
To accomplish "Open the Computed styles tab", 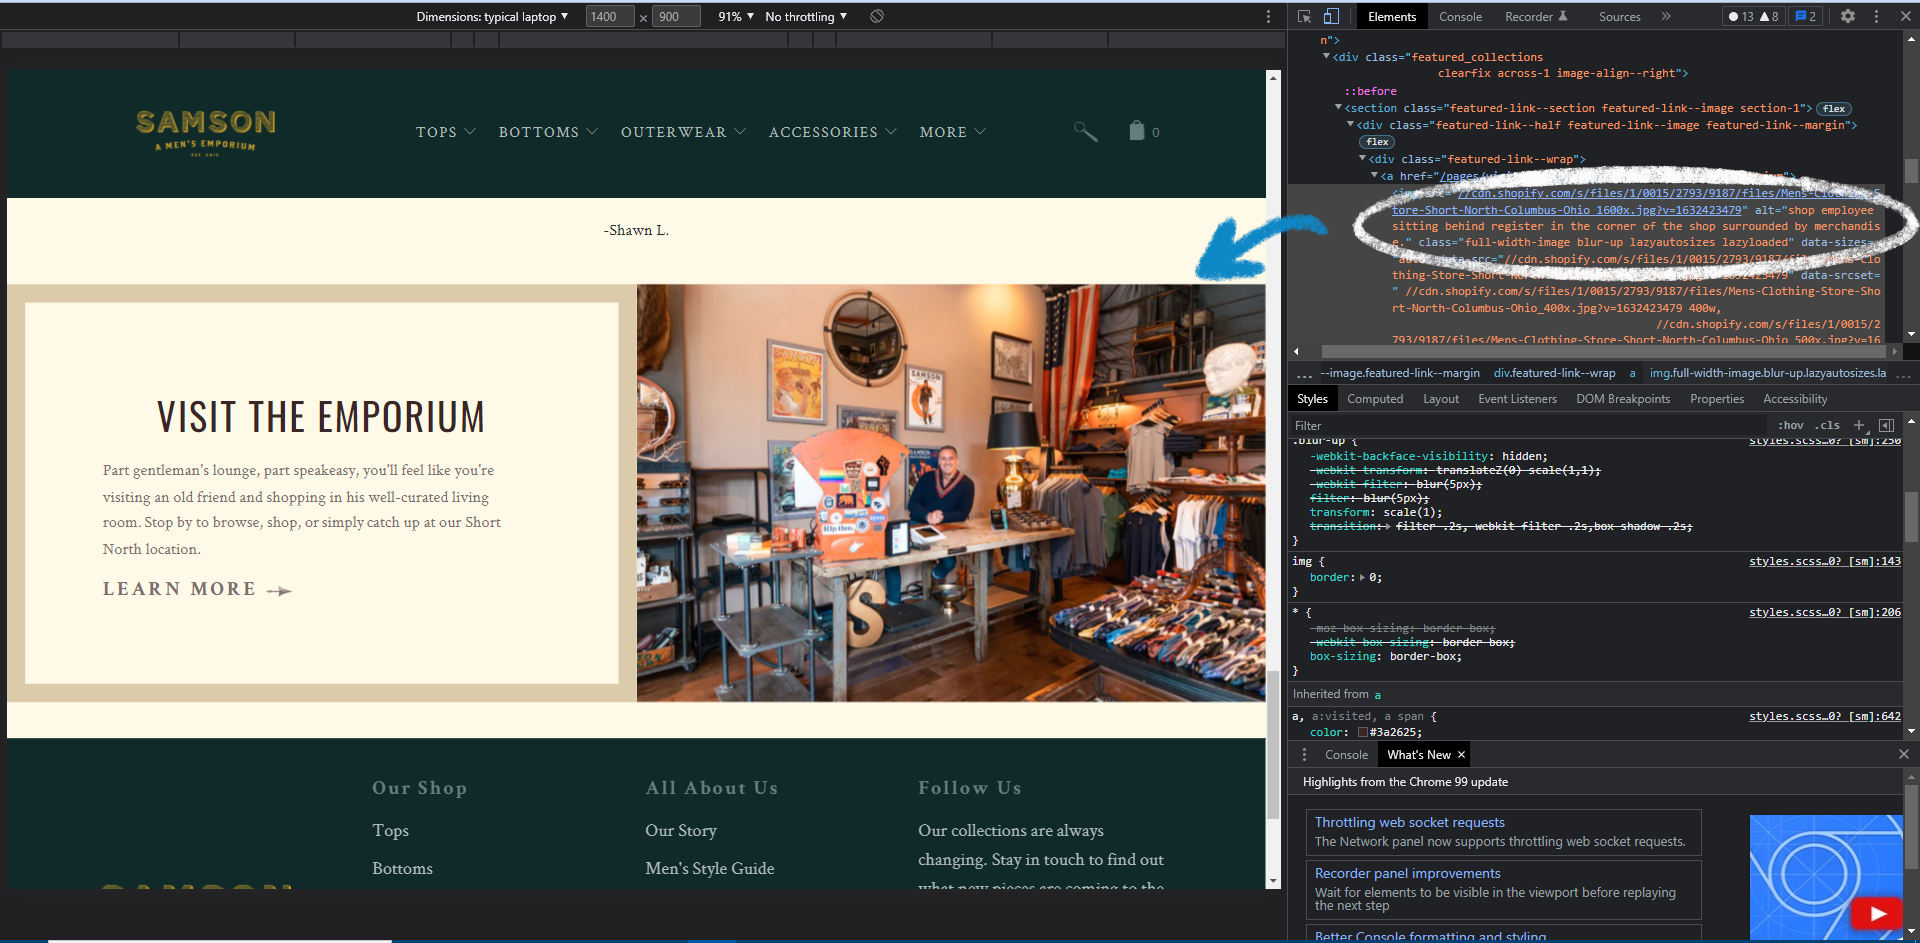I will point(1375,399).
